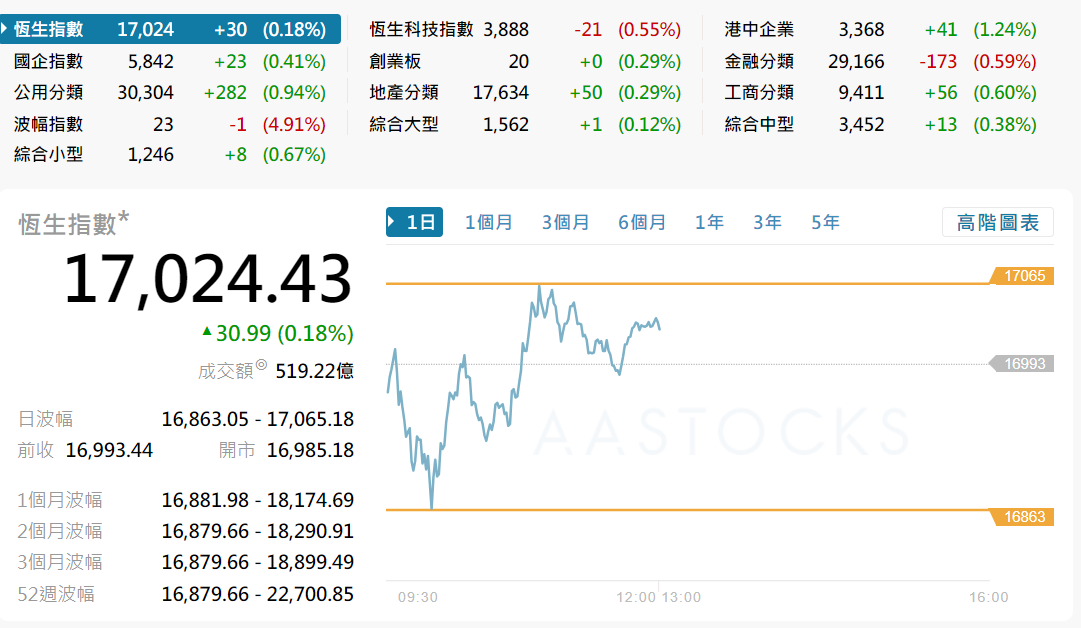Click the grey 16993 previous close marker

1023,363
